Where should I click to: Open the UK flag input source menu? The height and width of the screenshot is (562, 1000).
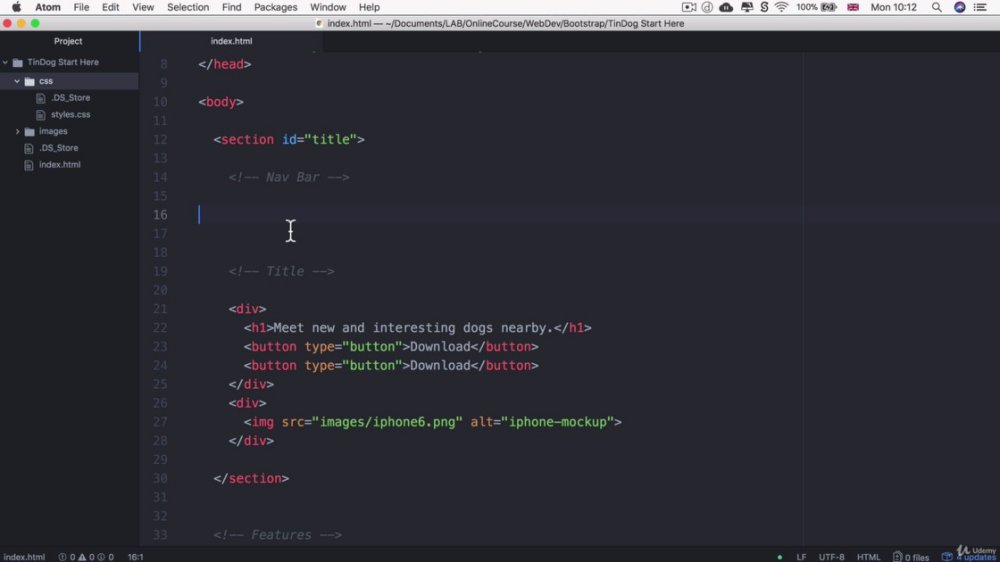853,7
